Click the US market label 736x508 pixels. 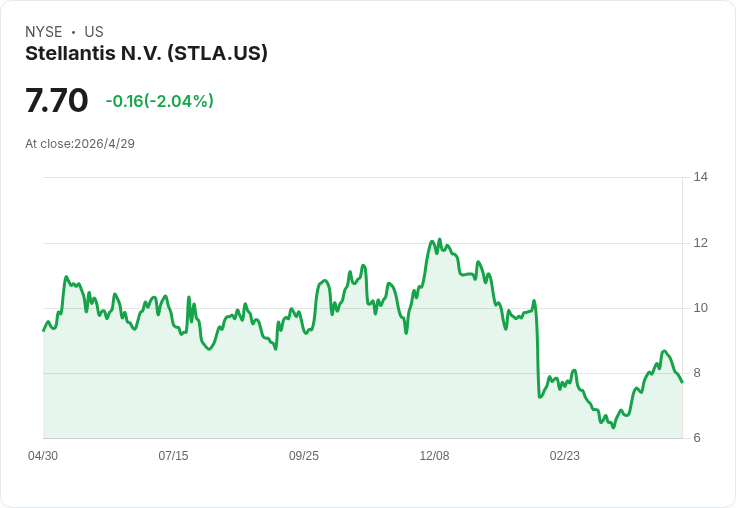tap(94, 31)
